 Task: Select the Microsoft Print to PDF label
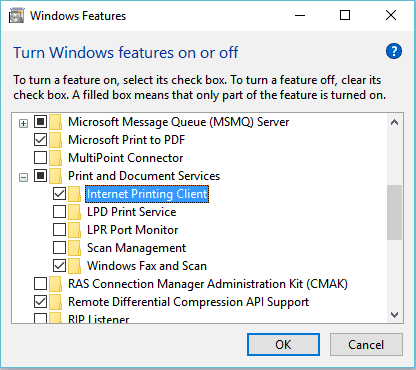(x=127, y=140)
